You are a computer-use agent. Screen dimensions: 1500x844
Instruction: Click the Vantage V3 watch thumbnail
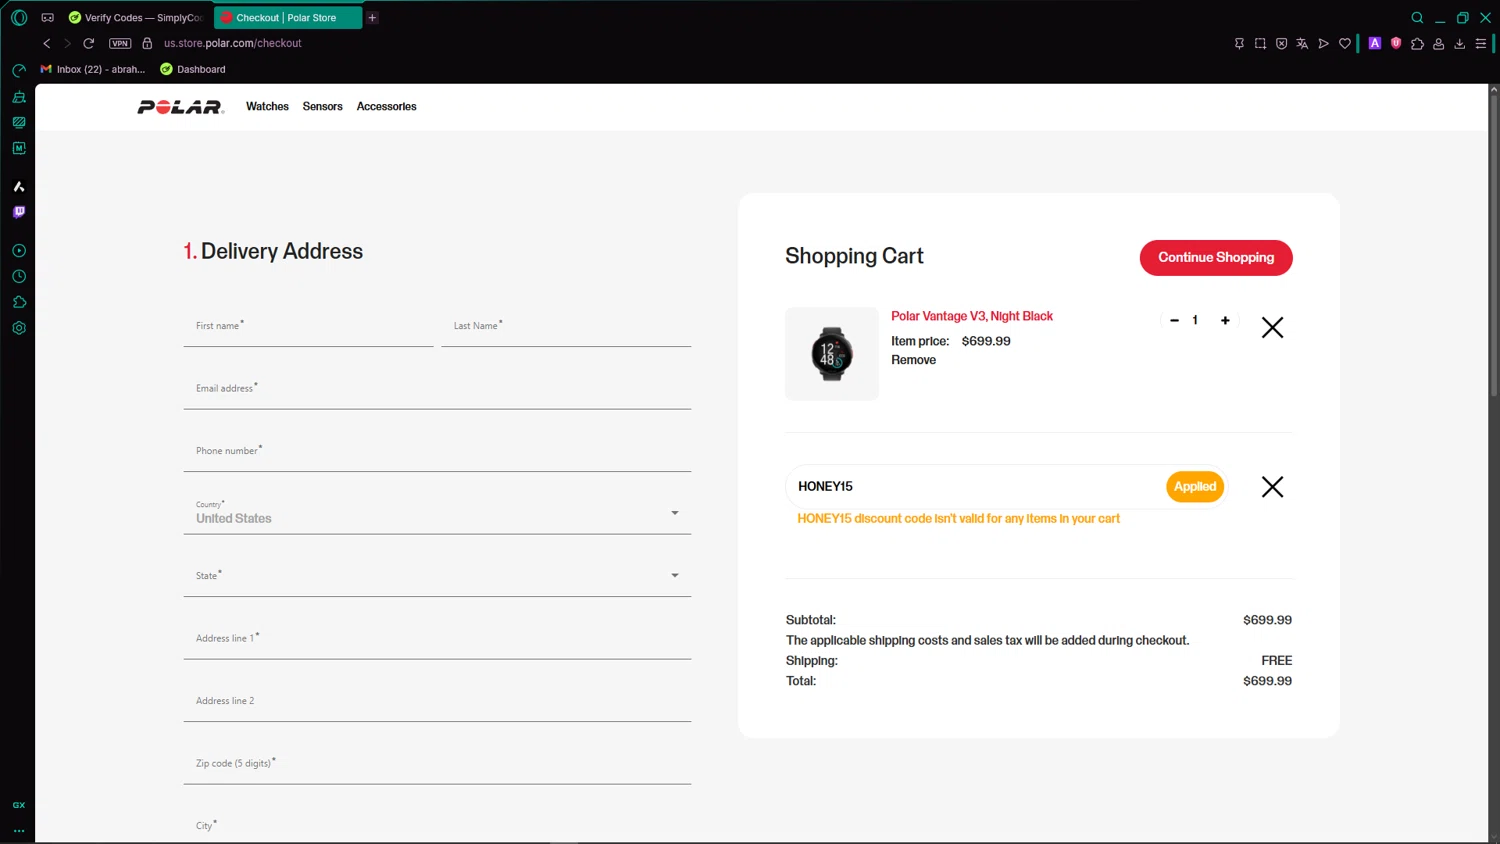[x=832, y=354]
